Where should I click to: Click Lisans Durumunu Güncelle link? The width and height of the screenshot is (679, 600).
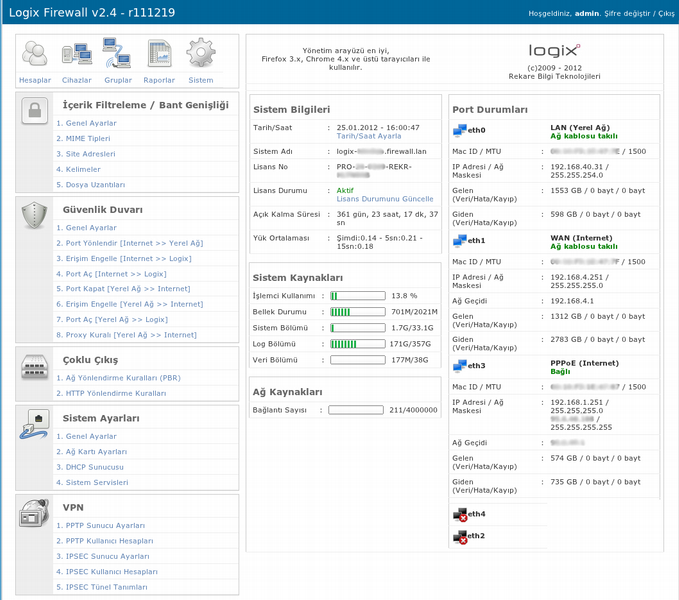(385, 199)
